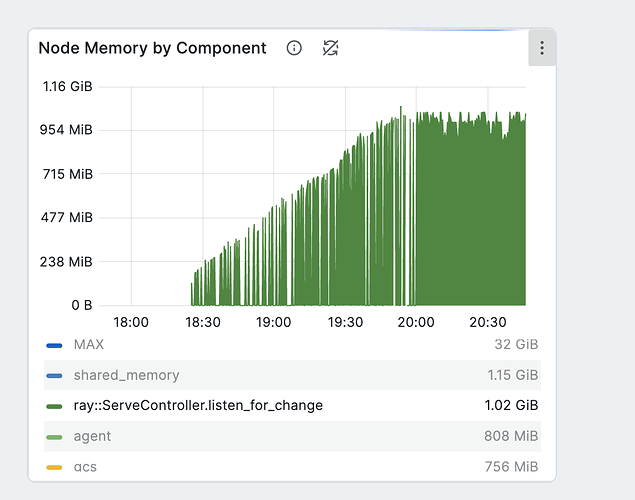Click the disabled sync icon beside the title
The image size is (635, 500).
click(x=331, y=48)
